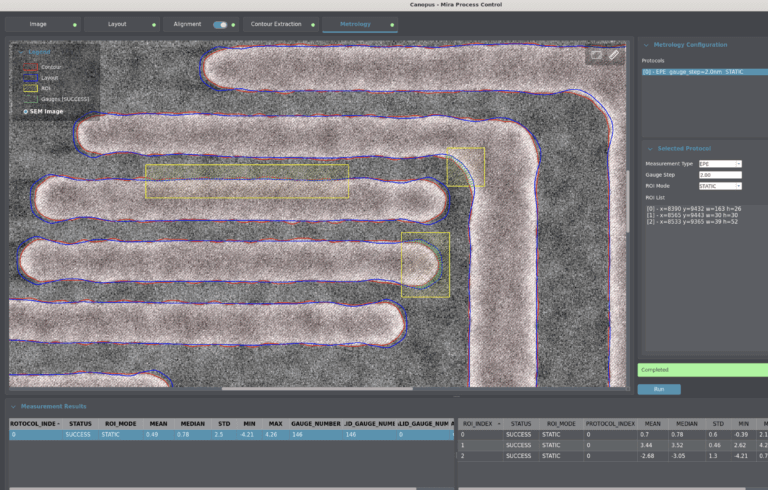Click the large horizontal yellow ROI box in image
Viewport: 768px width, 490px height.
[x=247, y=181]
